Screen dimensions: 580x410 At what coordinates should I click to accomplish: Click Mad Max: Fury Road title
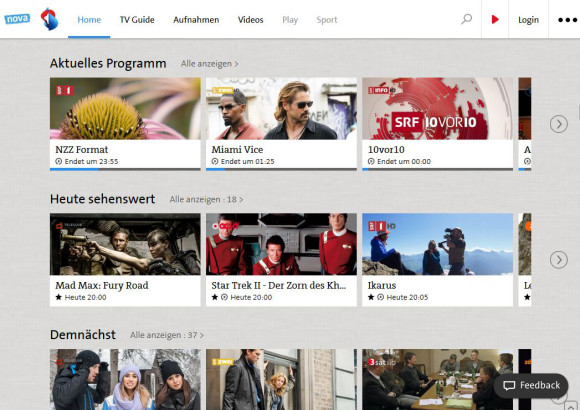[x=102, y=285]
